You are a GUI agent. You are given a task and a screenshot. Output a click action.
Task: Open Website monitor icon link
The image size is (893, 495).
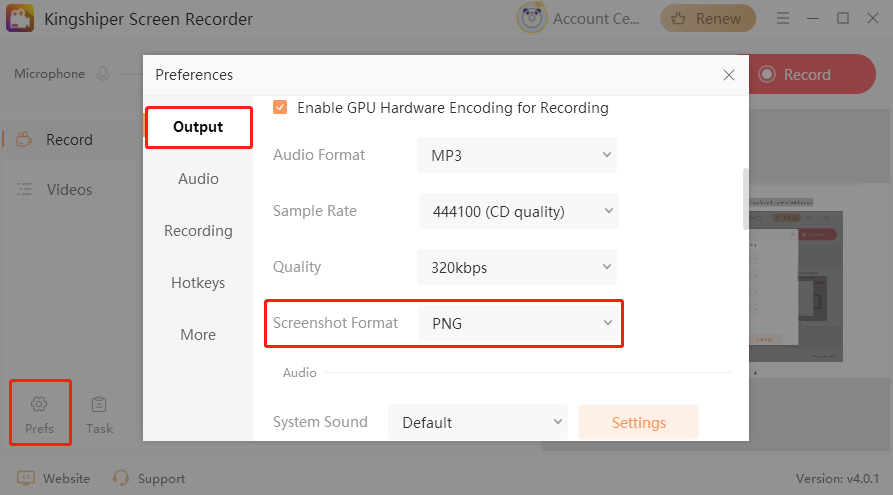(x=26, y=478)
